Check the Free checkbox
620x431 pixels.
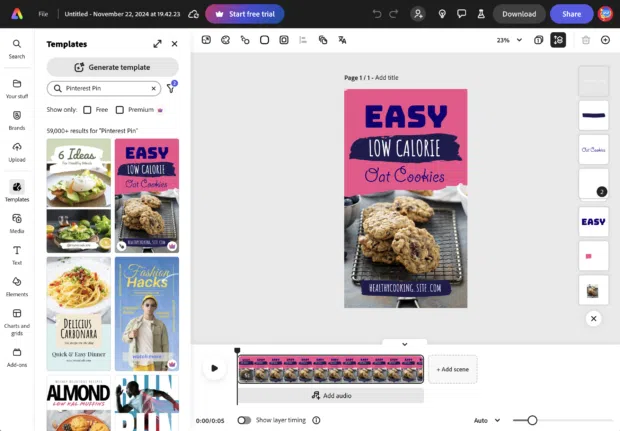pos(87,110)
